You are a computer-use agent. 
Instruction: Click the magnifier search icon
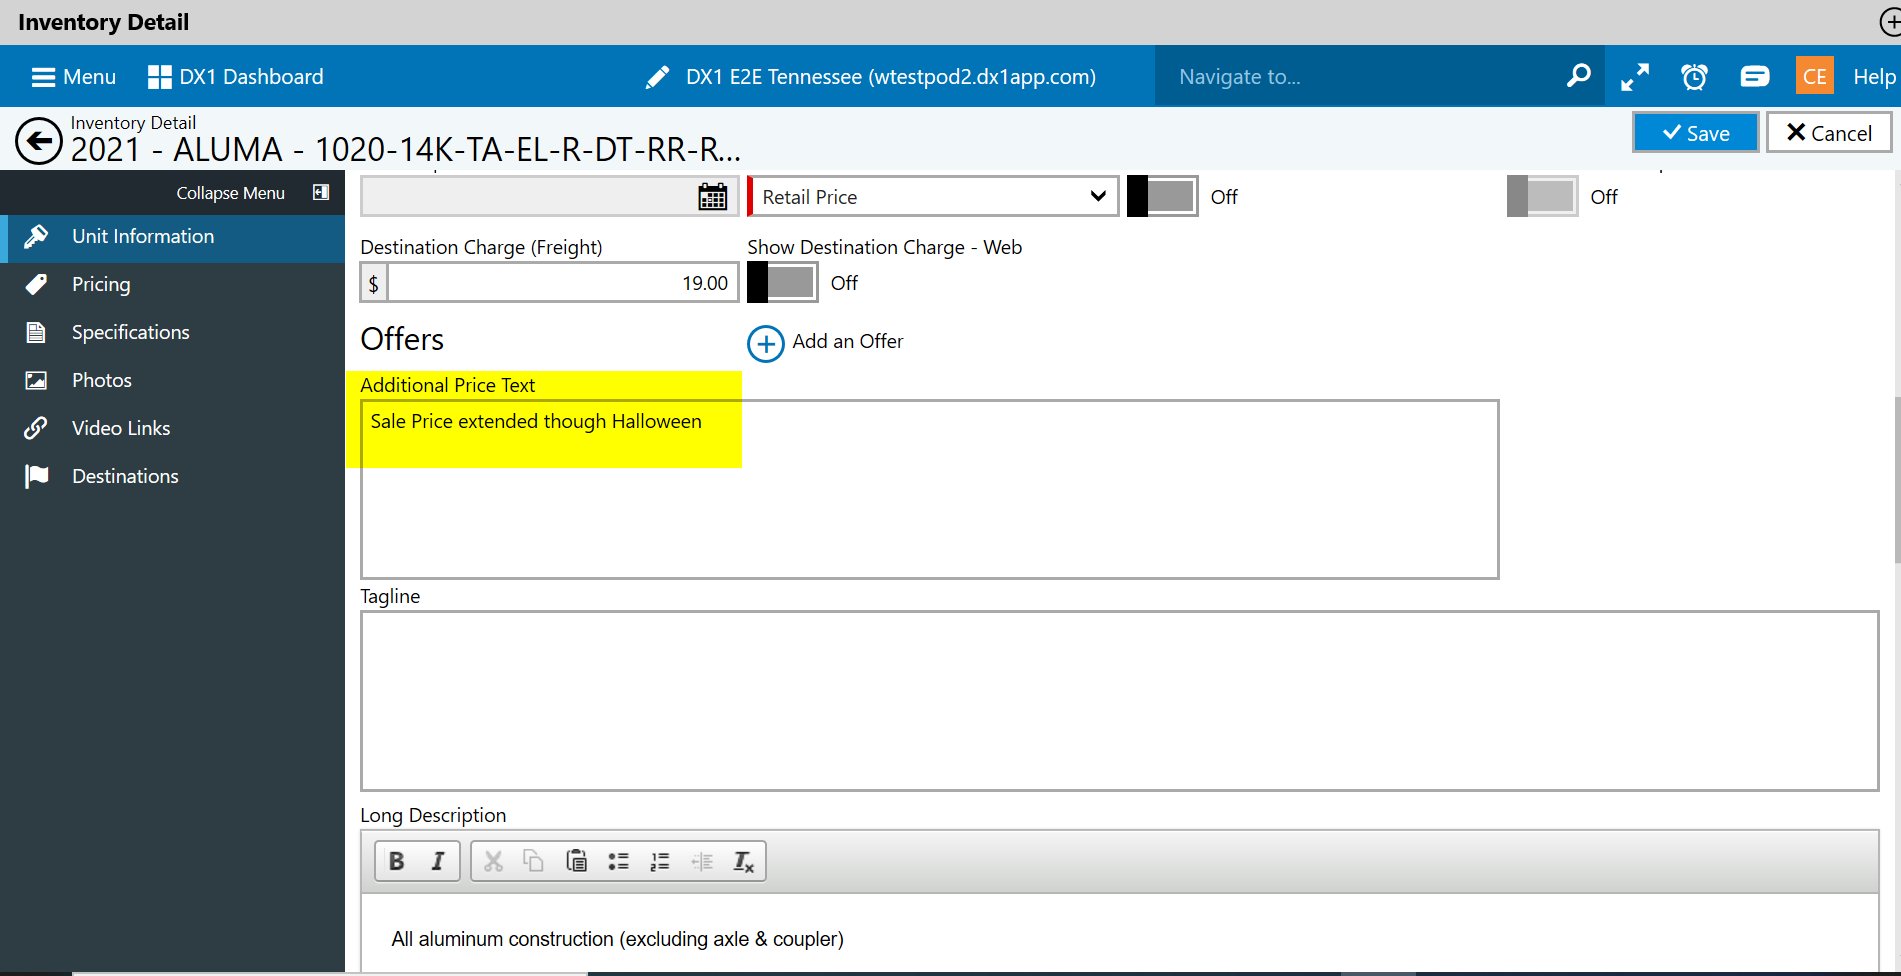pyautogui.click(x=1578, y=76)
